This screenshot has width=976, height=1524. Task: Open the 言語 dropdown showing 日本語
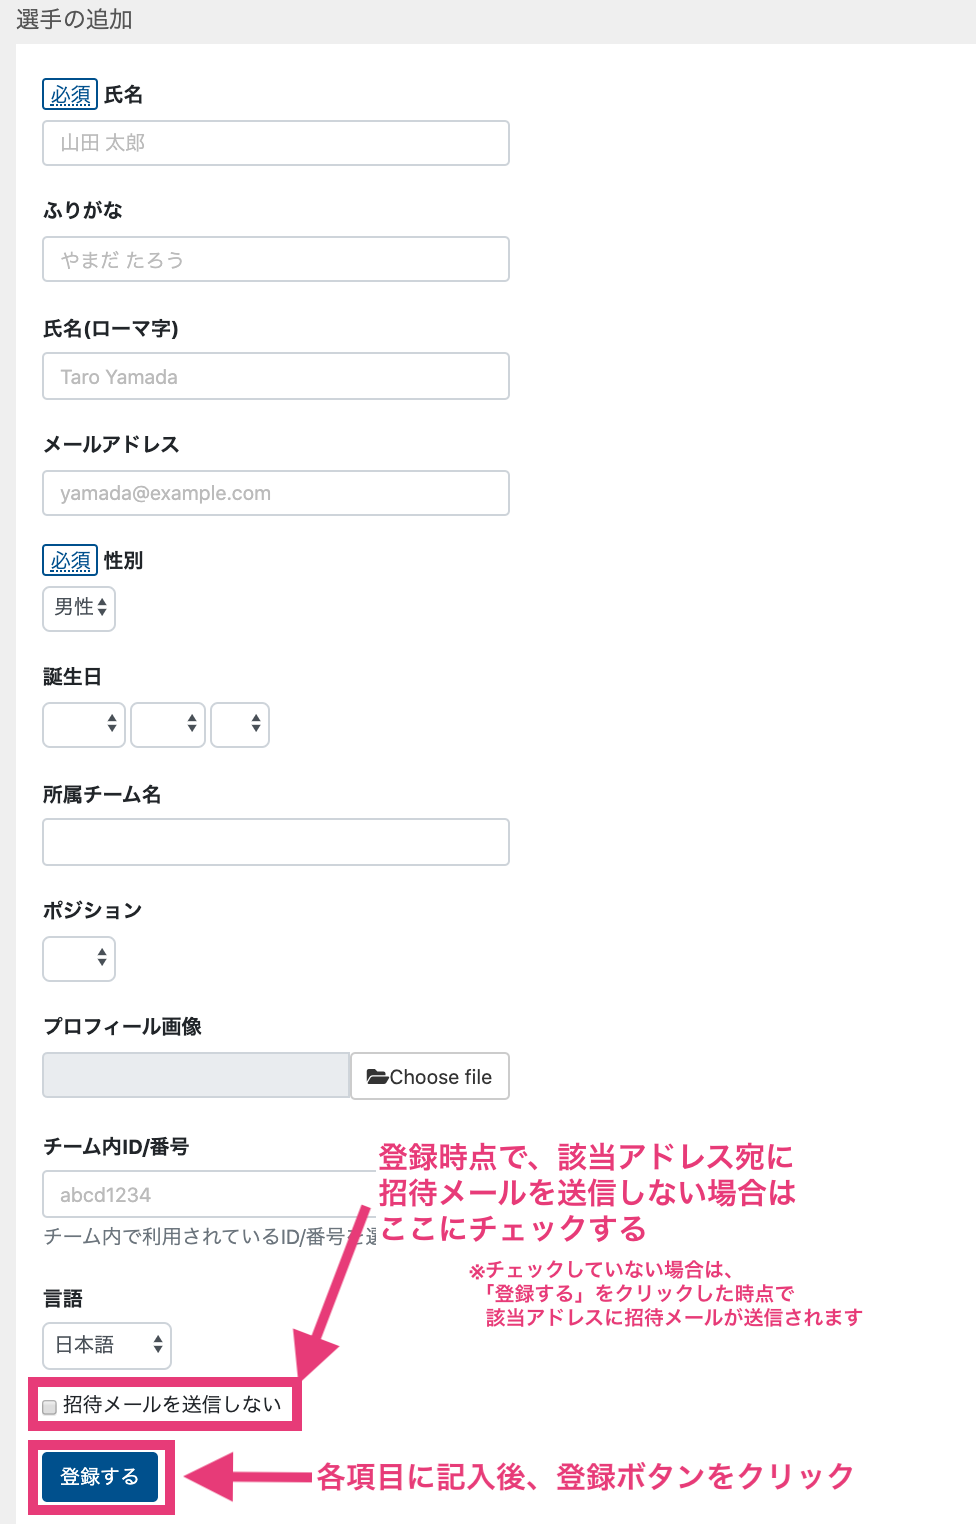pyautogui.click(x=107, y=1346)
